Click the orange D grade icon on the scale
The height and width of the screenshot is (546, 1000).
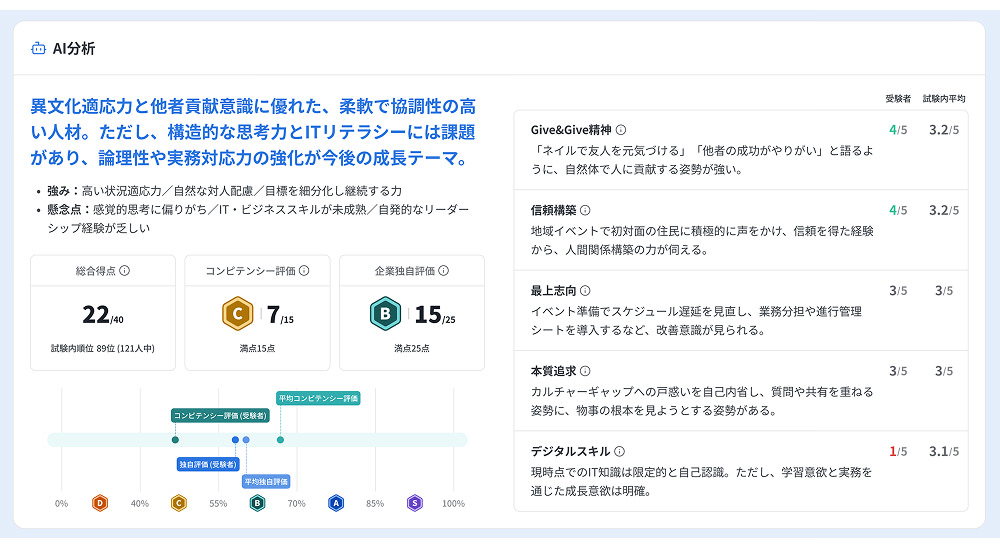coord(100,503)
